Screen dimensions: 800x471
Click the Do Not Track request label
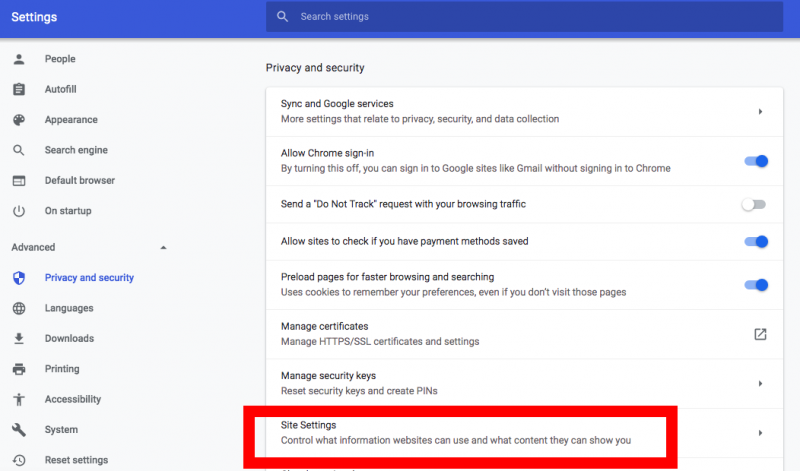point(403,204)
